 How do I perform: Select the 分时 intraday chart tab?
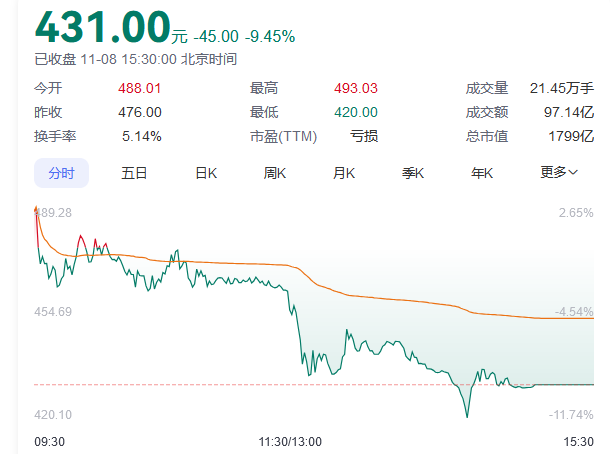tap(61, 173)
